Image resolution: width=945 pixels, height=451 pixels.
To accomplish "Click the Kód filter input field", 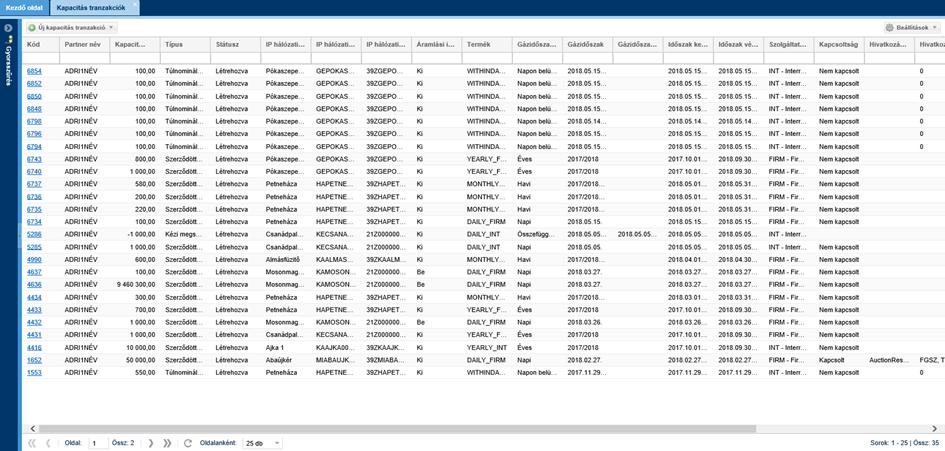I will [41, 58].
